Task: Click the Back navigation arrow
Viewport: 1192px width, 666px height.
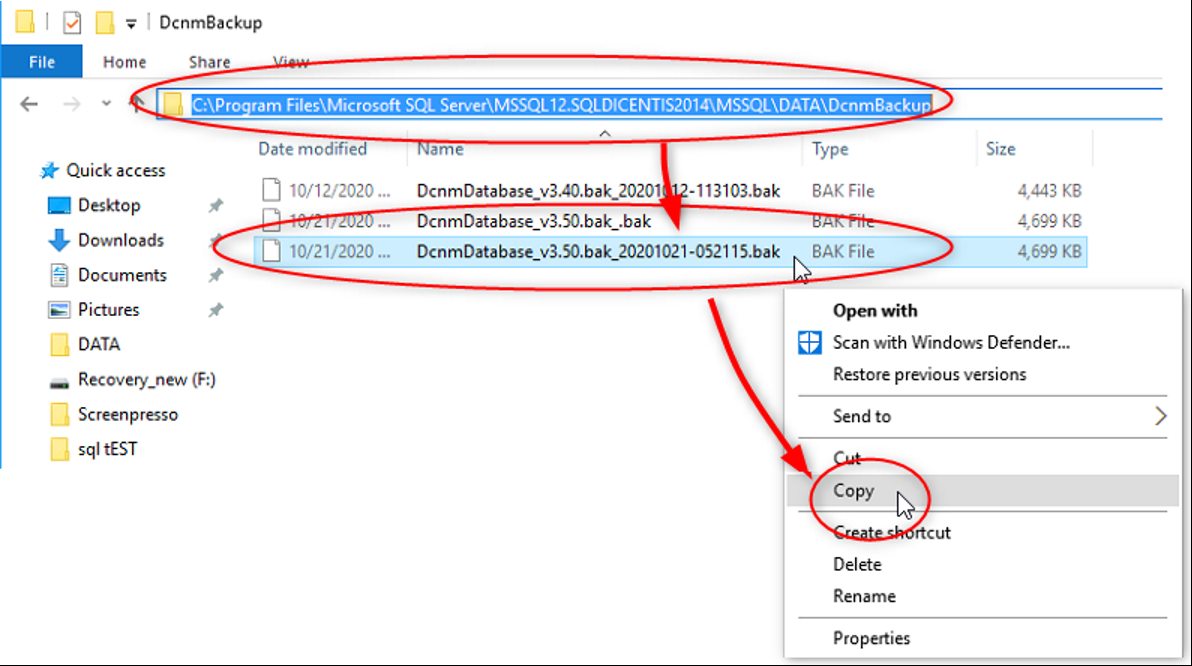Action: coord(29,104)
